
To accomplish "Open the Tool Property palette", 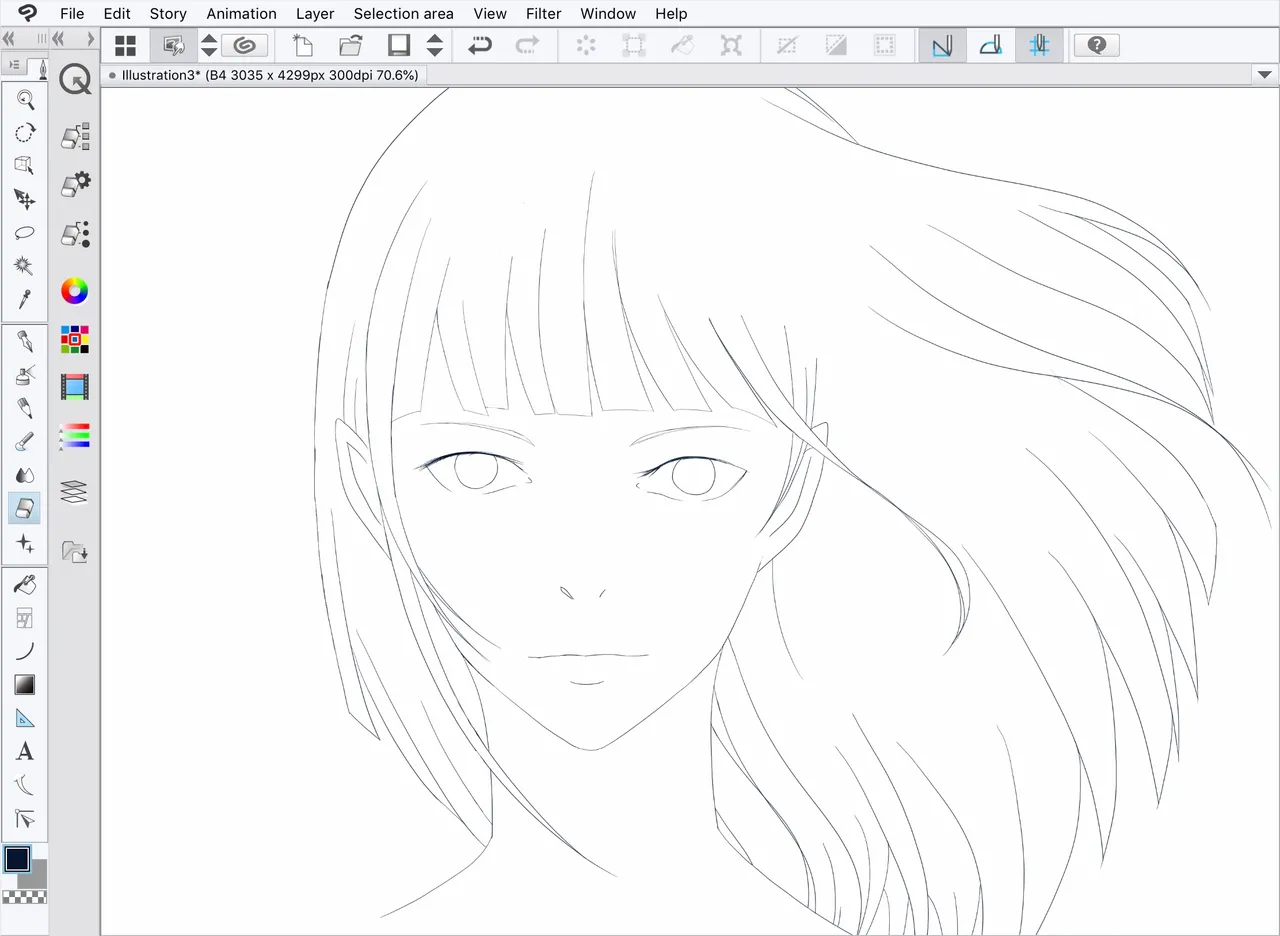I will coord(75,184).
